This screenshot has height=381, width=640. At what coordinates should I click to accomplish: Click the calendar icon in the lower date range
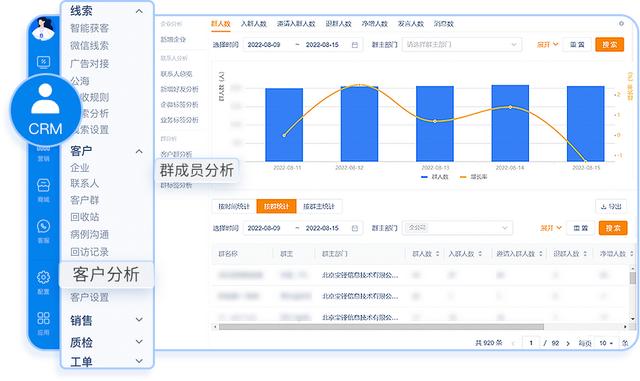pos(355,228)
